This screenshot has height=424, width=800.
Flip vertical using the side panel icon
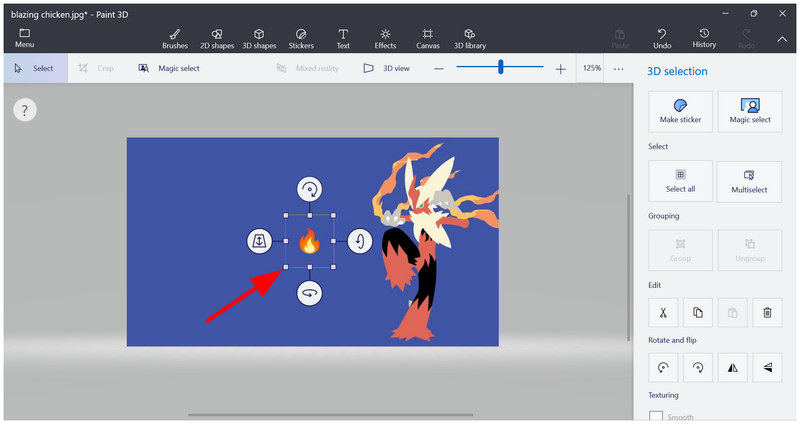767,367
